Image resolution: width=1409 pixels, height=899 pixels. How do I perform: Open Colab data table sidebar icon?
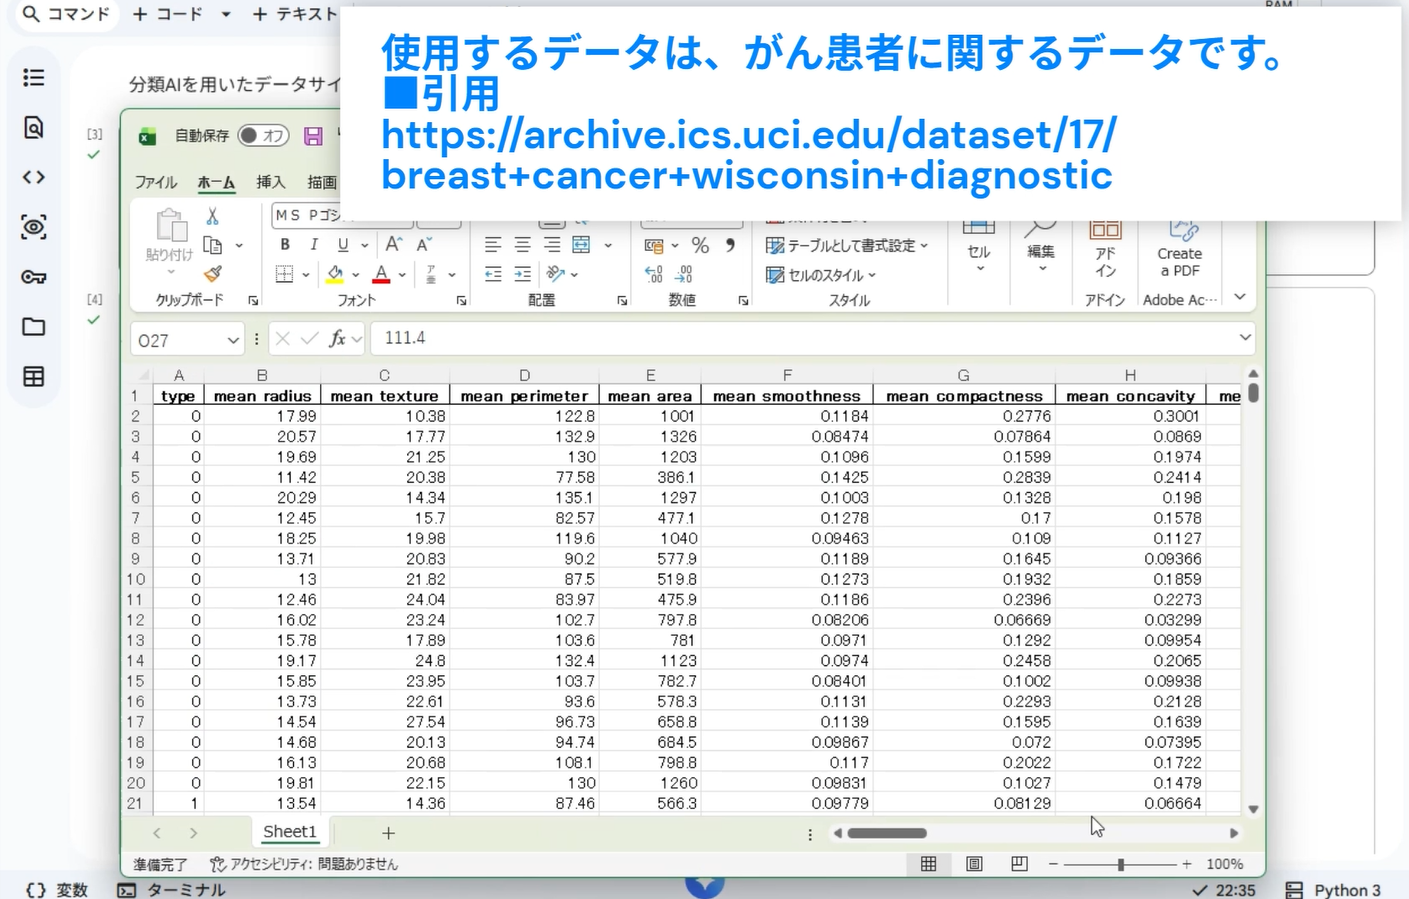click(x=34, y=377)
